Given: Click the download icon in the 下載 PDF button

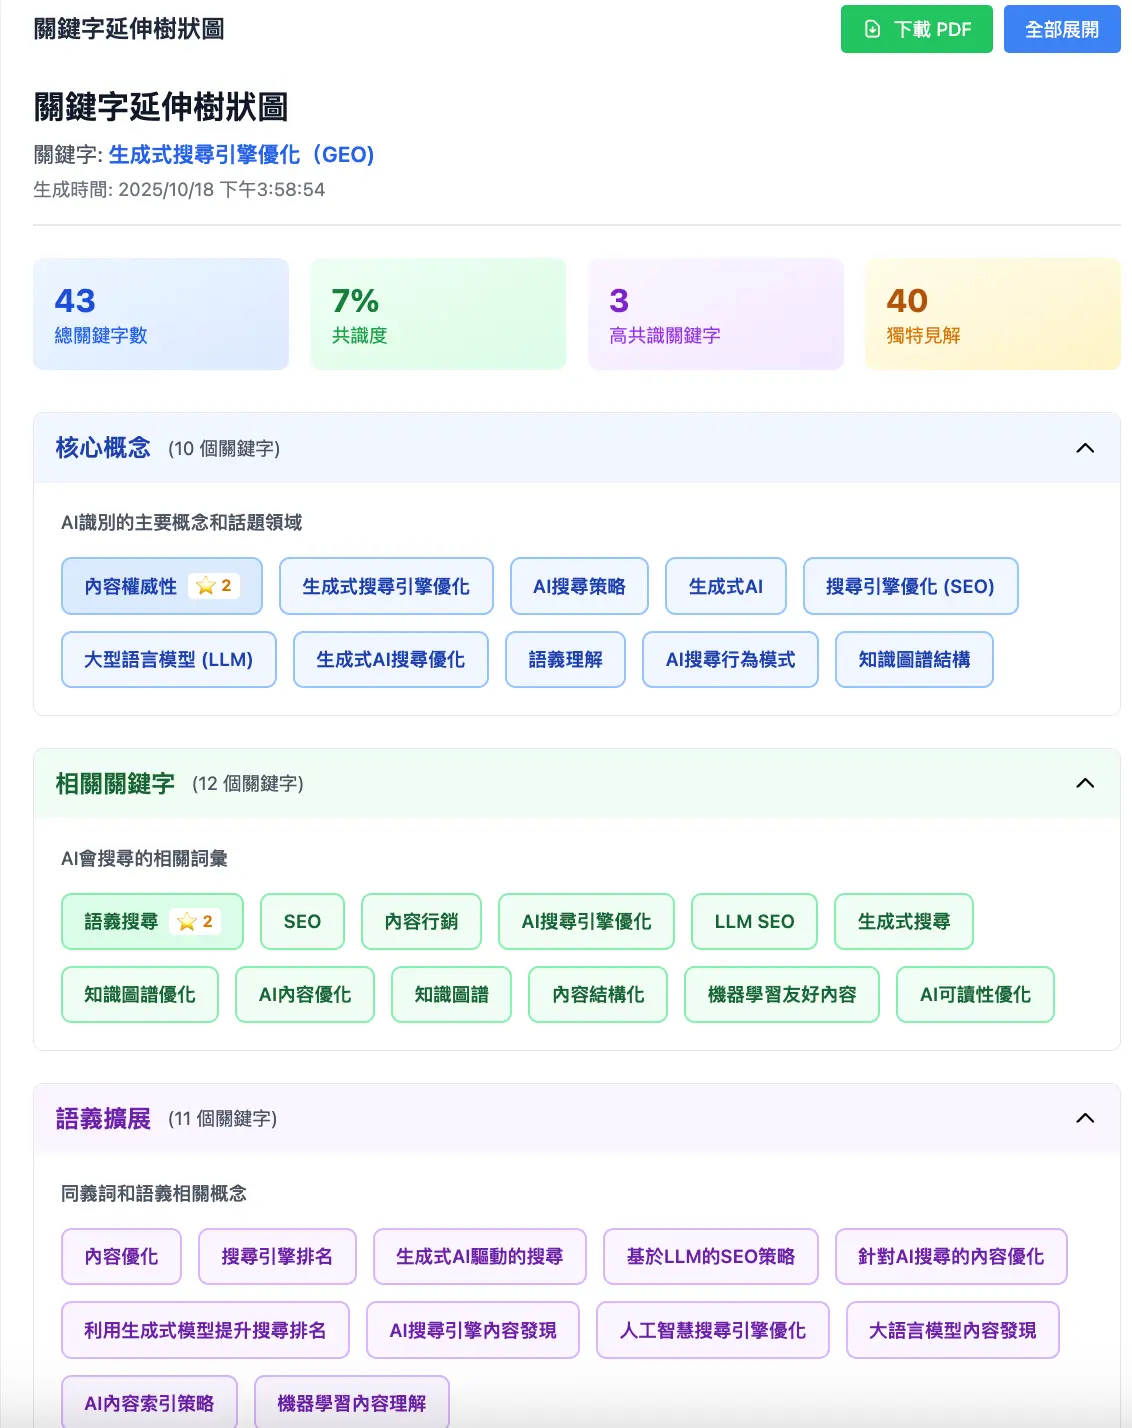Looking at the screenshot, I should click(x=872, y=29).
